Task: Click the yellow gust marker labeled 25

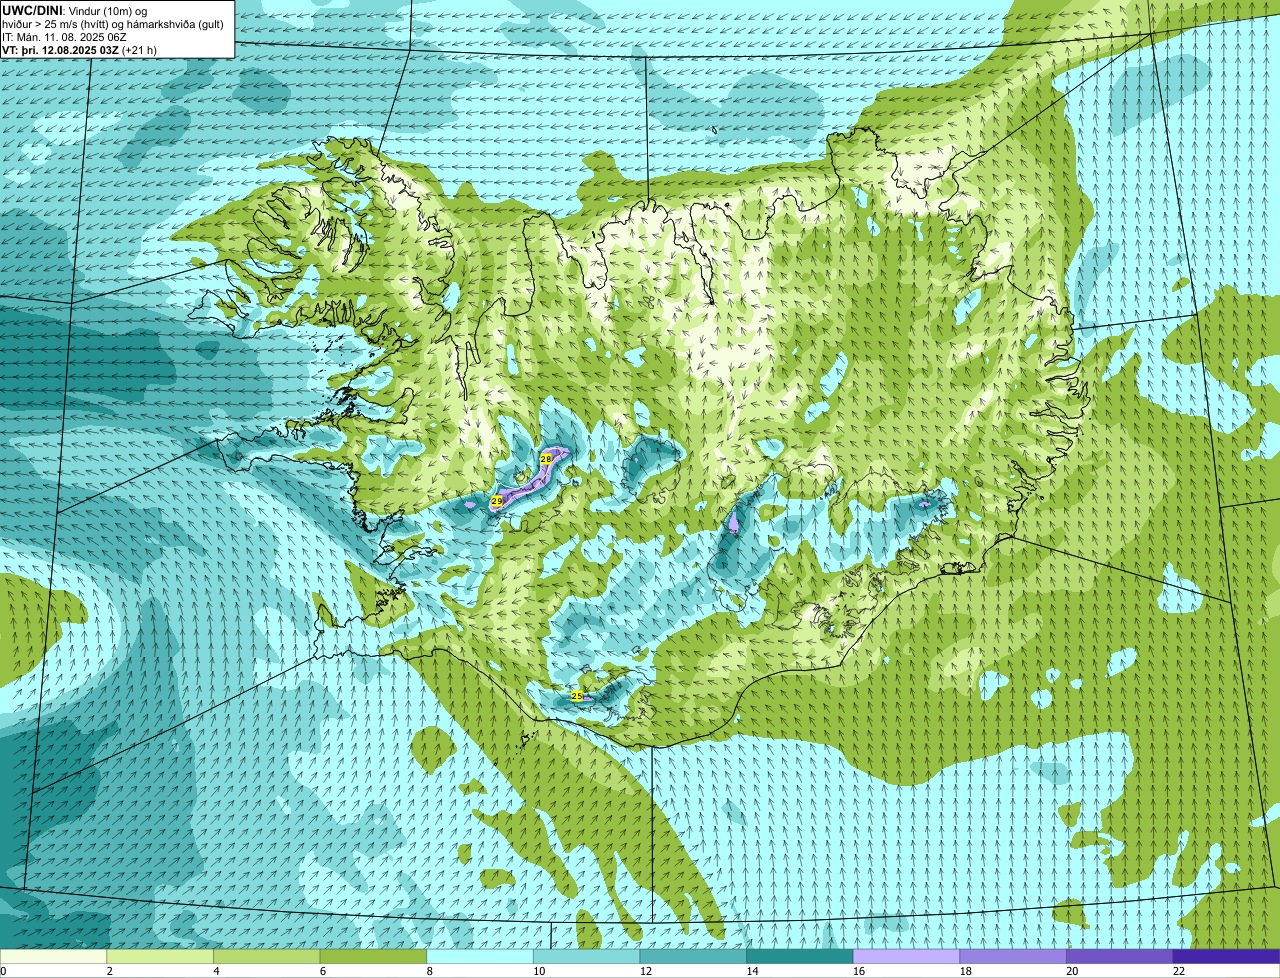Action: (x=577, y=695)
